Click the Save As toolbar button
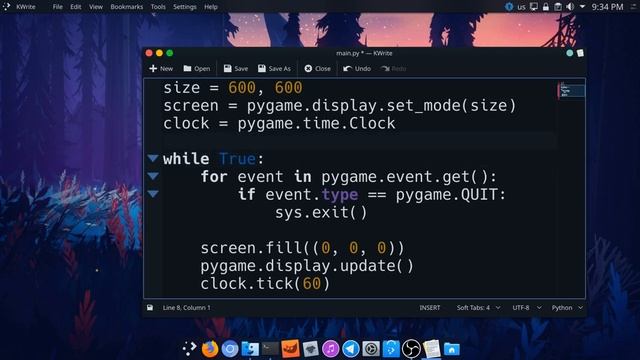 click(x=274, y=69)
